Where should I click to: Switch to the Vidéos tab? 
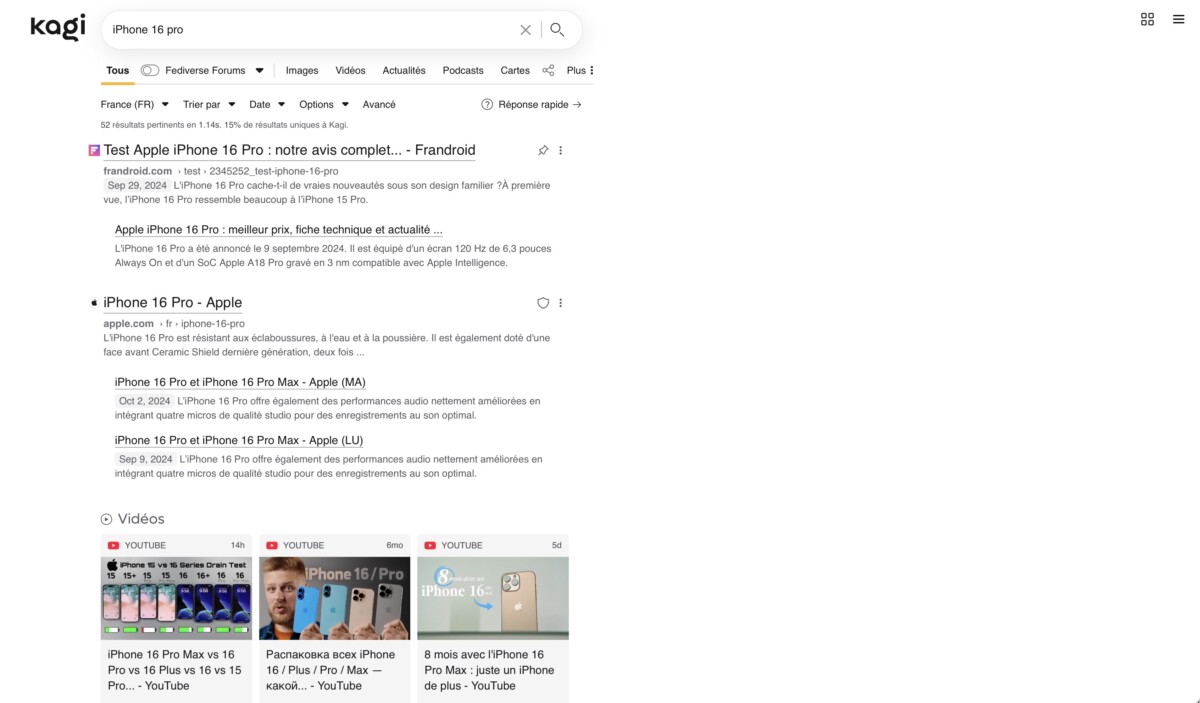[350, 70]
